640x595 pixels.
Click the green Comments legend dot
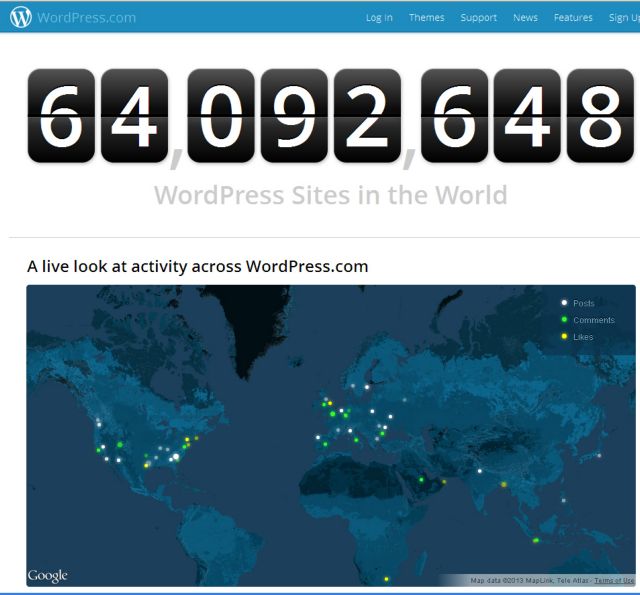(x=565, y=320)
